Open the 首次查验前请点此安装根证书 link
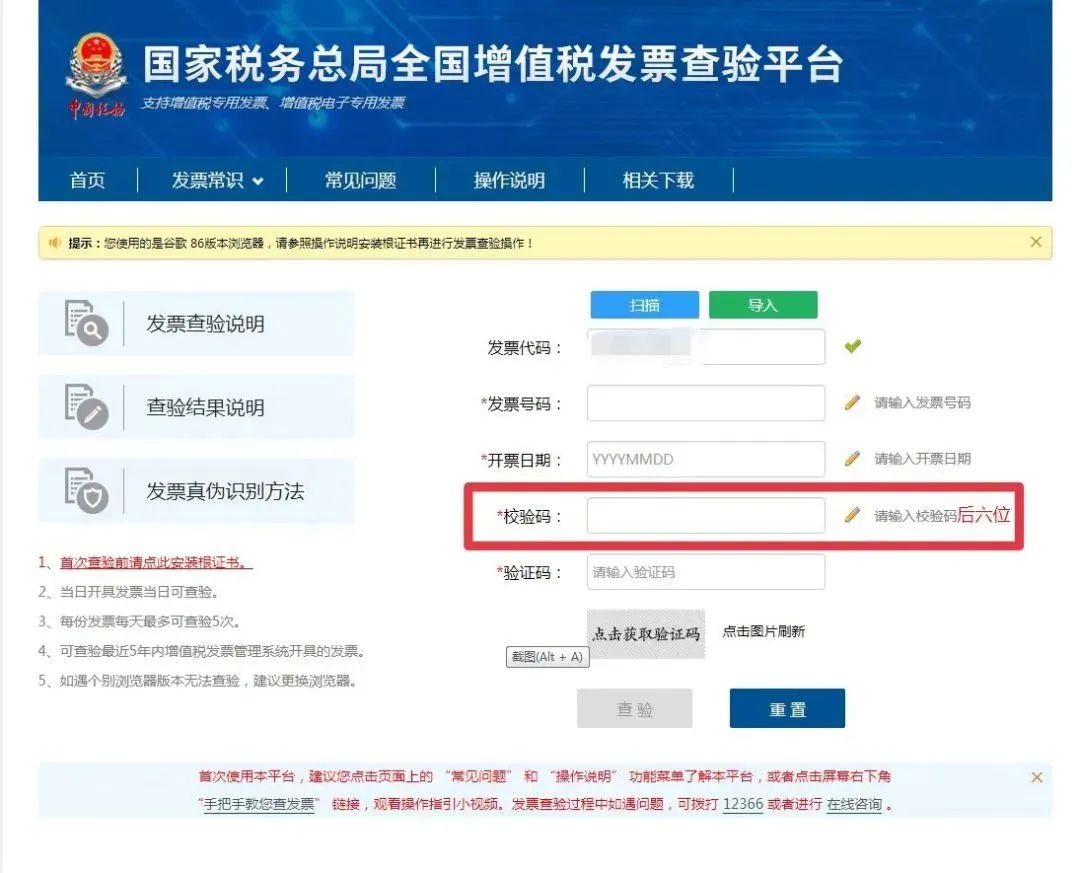Viewport: 1080px width, 873px height. pos(156,562)
